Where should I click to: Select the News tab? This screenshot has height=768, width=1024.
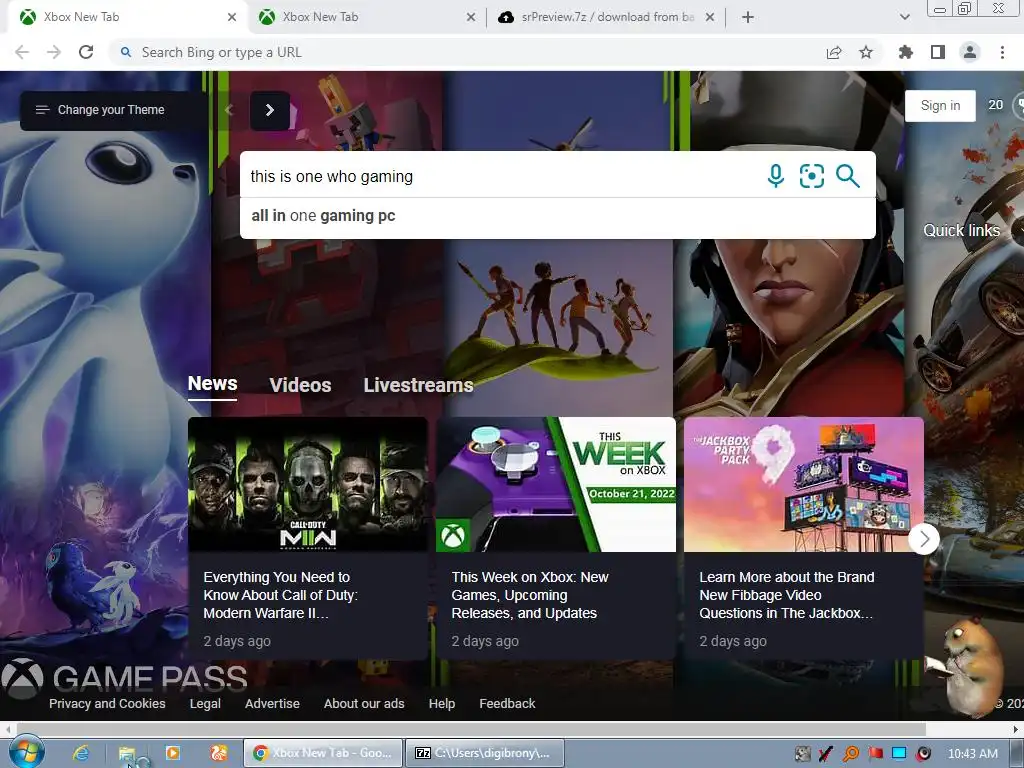(x=212, y=384)
